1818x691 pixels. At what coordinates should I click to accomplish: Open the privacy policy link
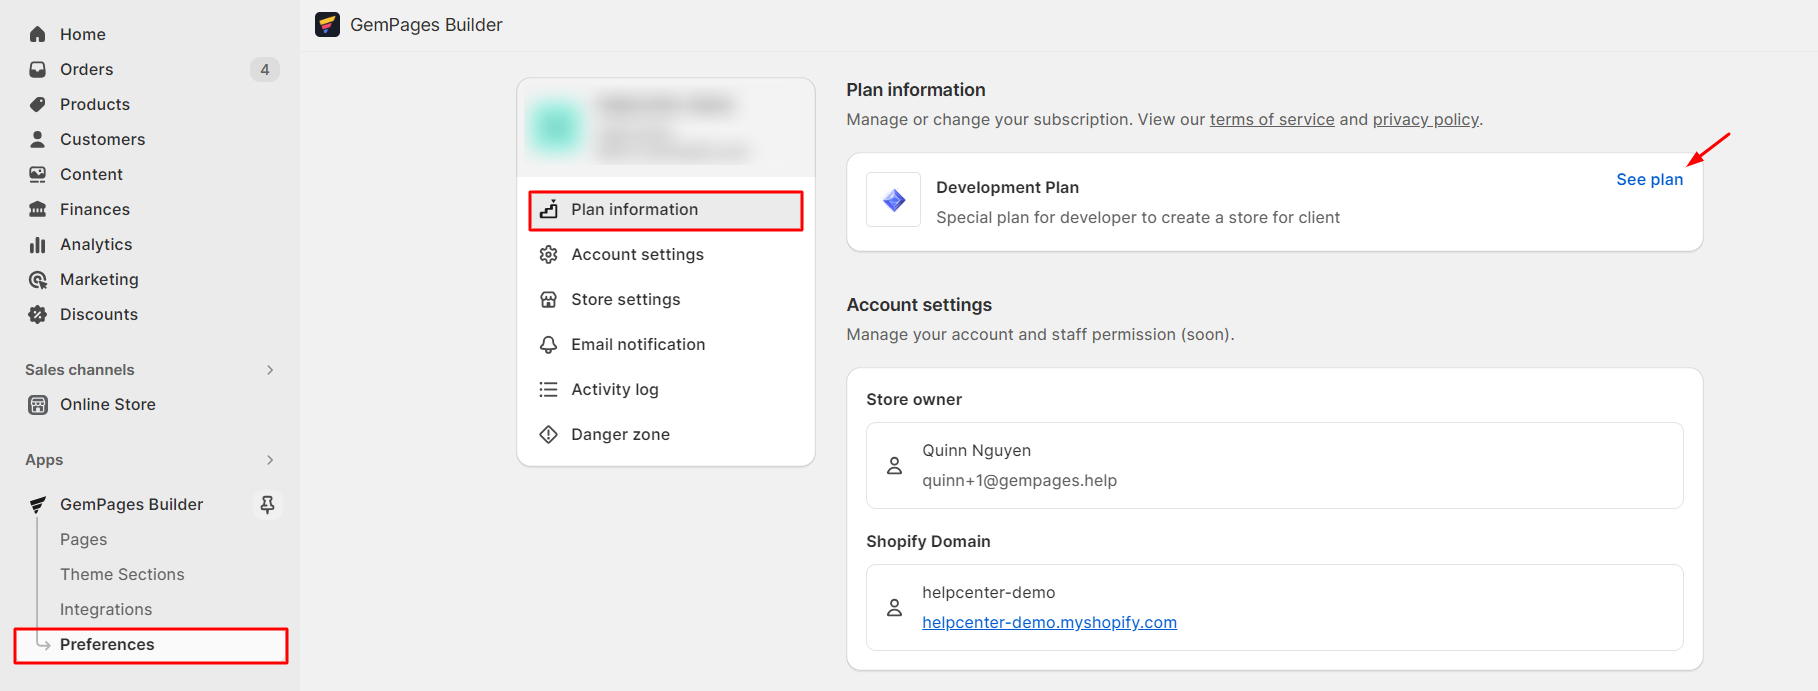(x=1425, y=120)
